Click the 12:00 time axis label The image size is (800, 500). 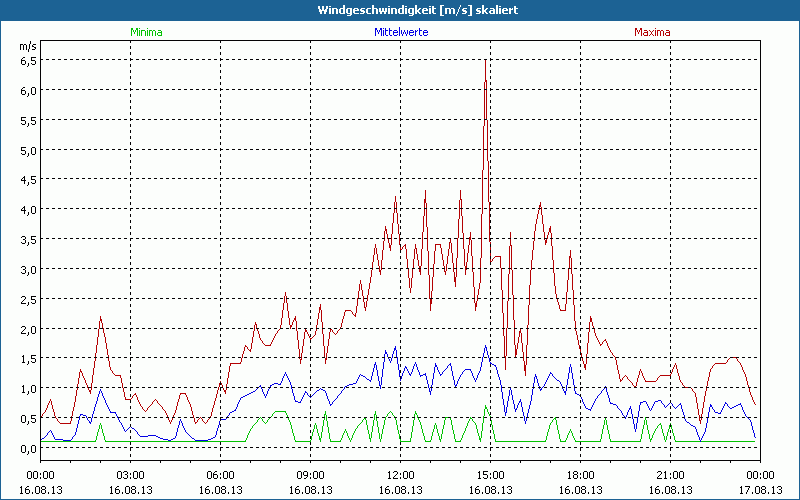(400, 475)
